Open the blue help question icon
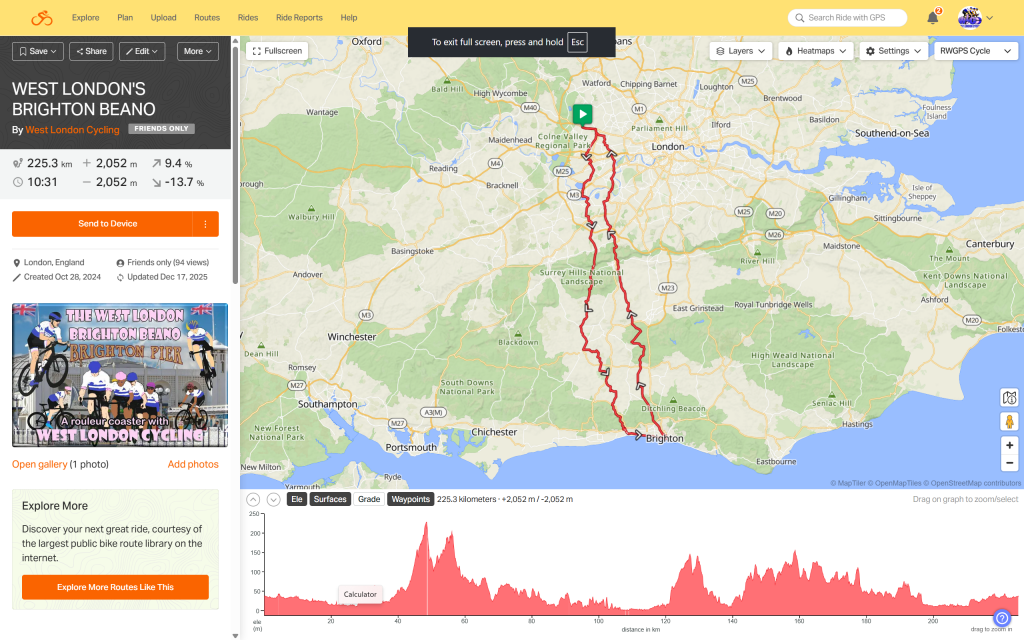 click(1002, 619)
